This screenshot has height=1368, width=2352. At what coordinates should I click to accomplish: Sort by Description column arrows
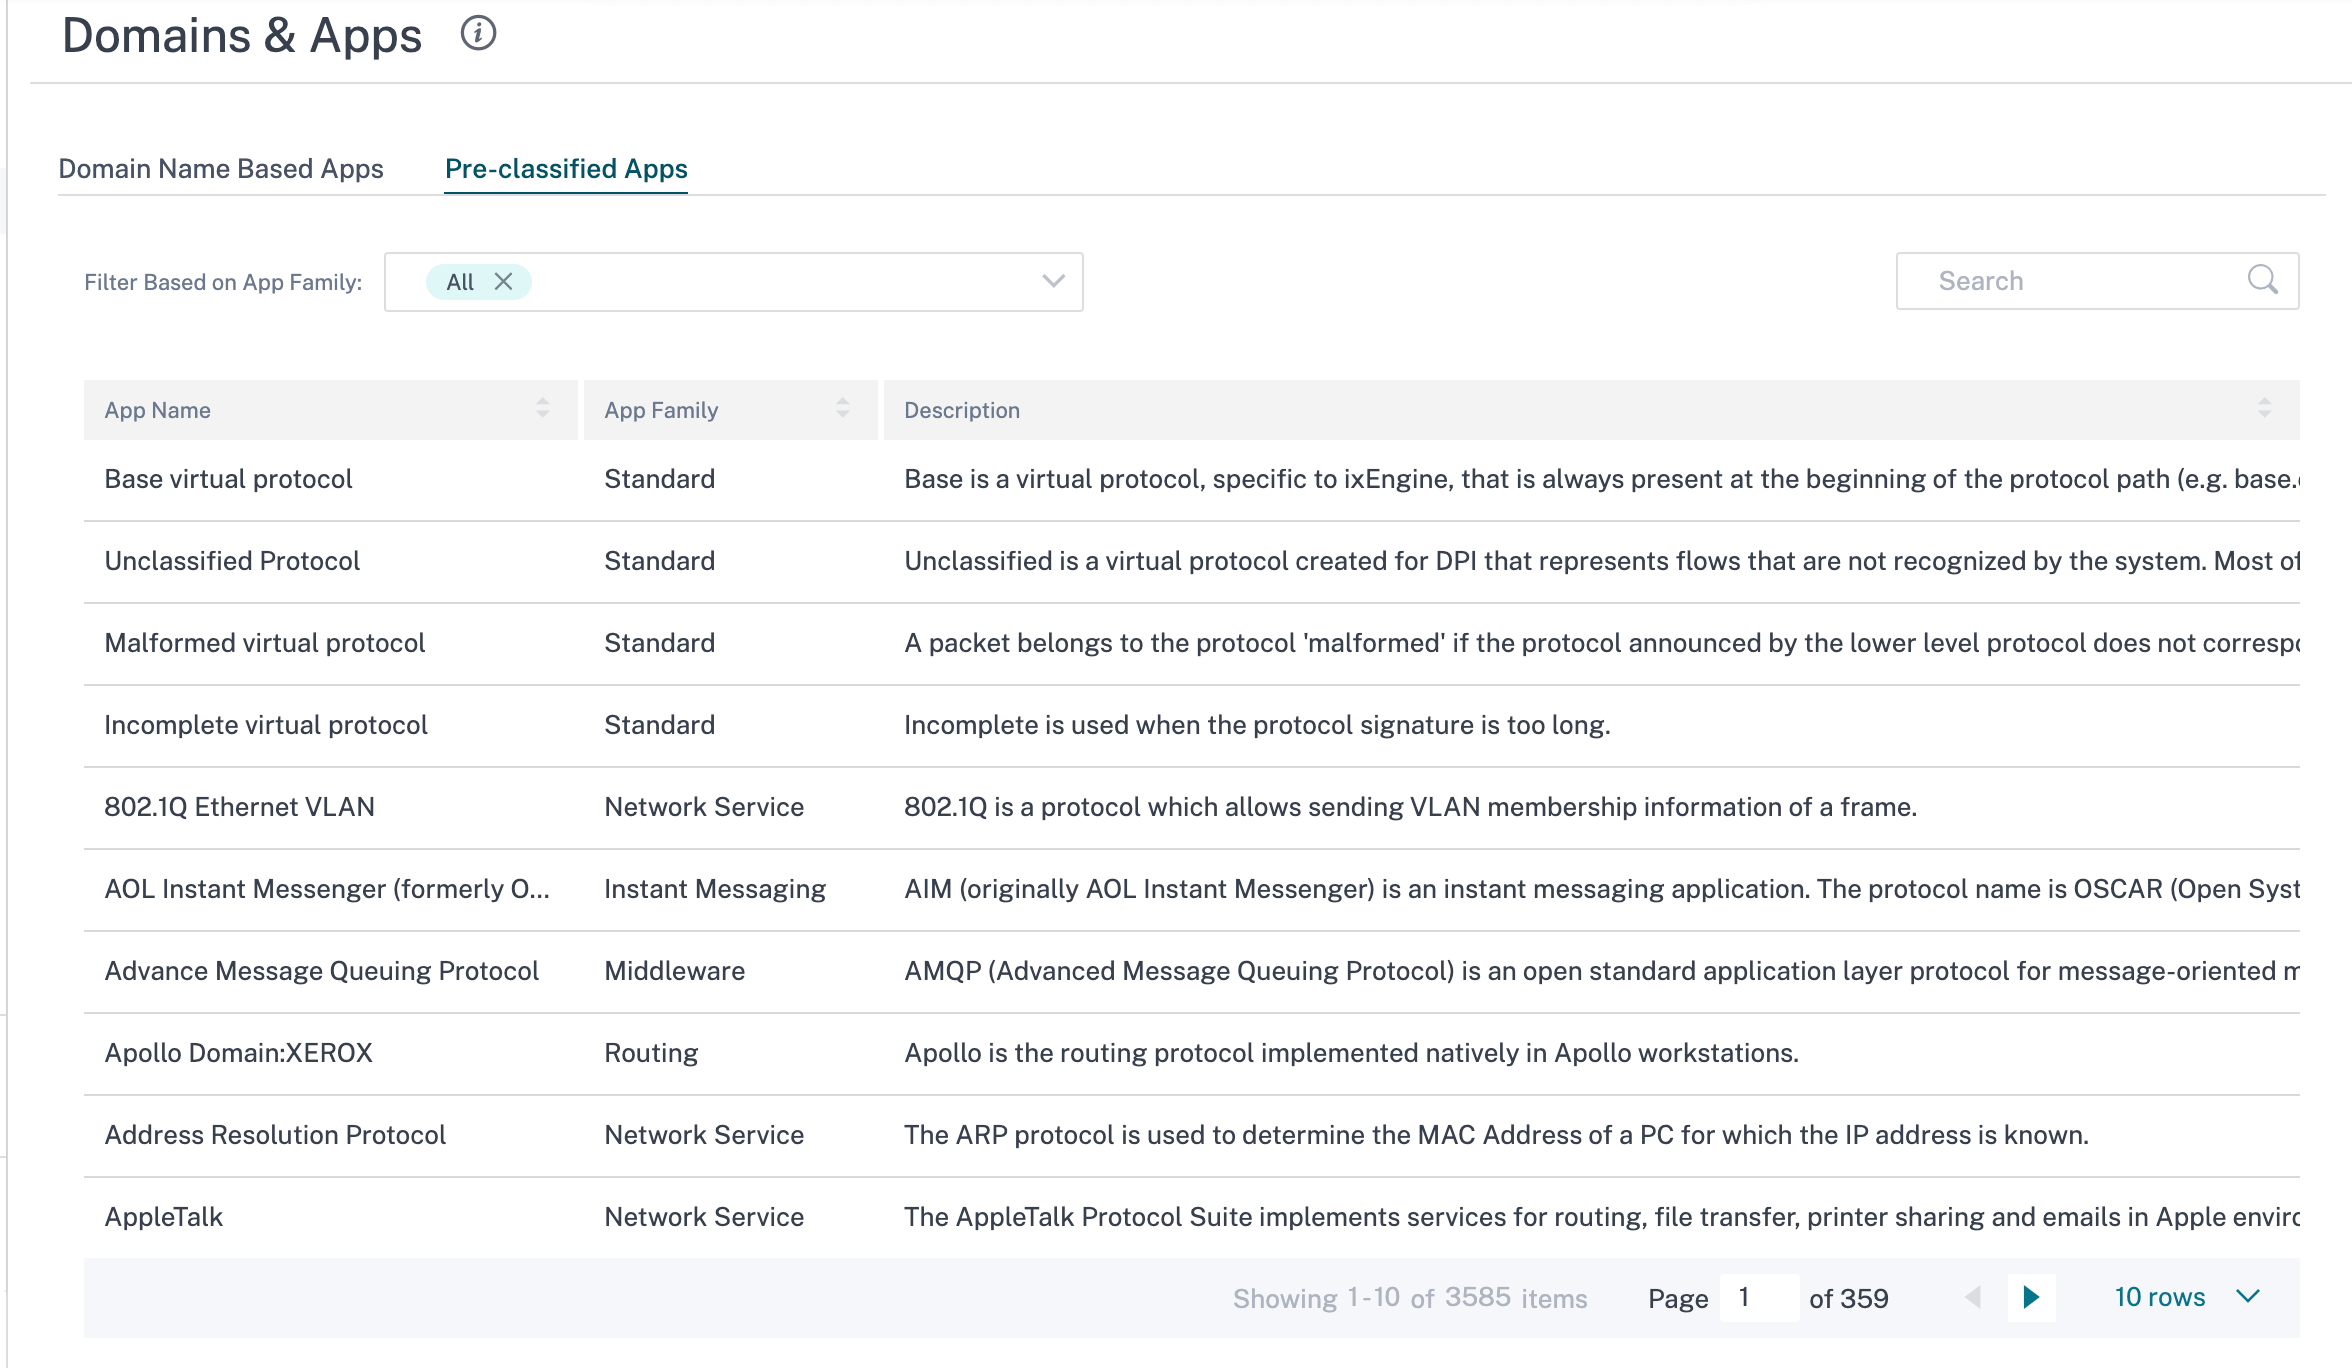point(2265,408)
